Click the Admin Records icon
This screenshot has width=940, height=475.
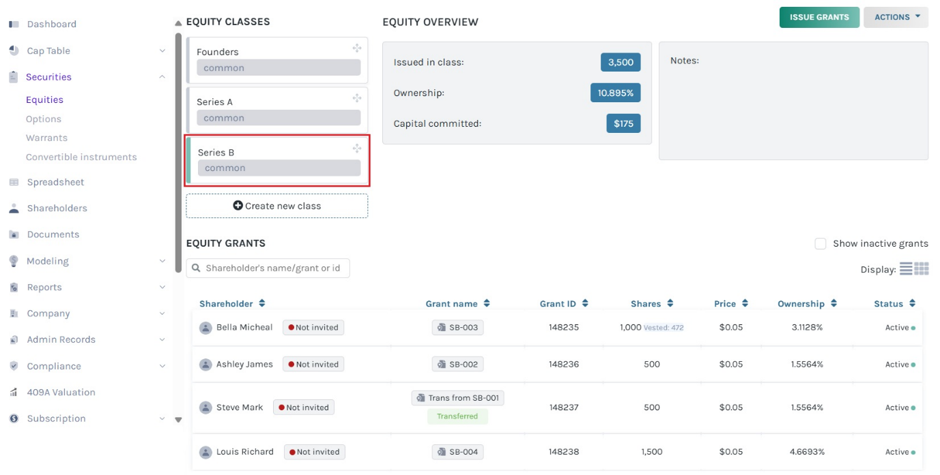click(14, 339)
